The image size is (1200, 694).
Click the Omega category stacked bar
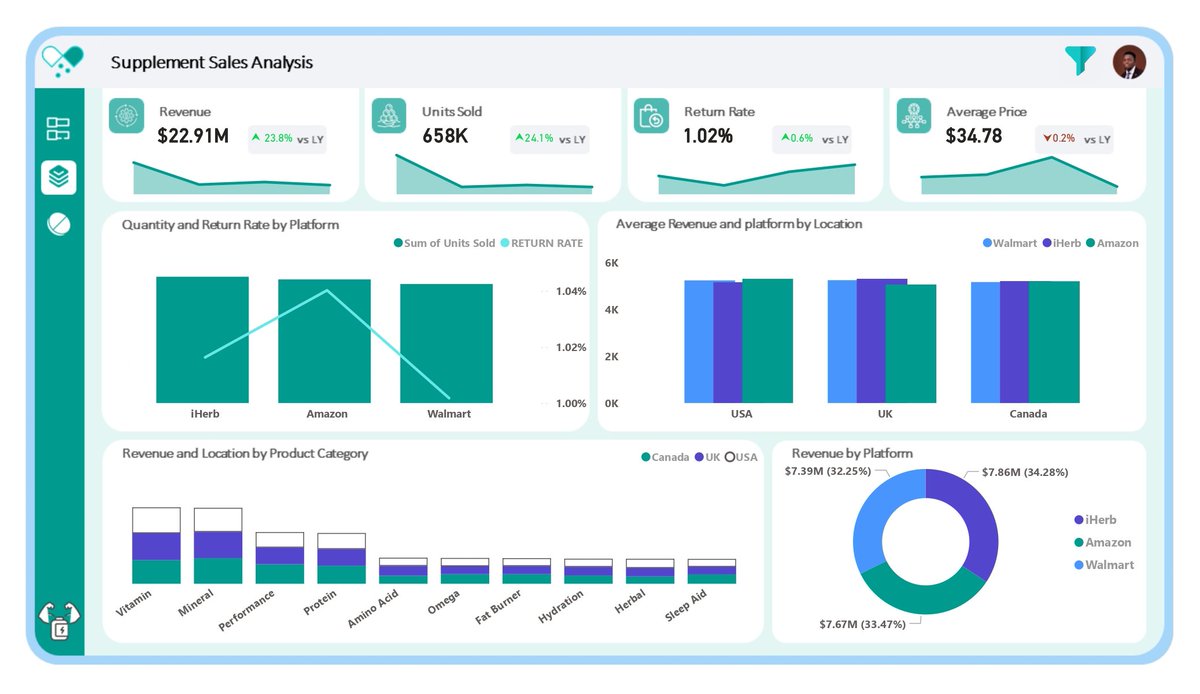(465, 571)
